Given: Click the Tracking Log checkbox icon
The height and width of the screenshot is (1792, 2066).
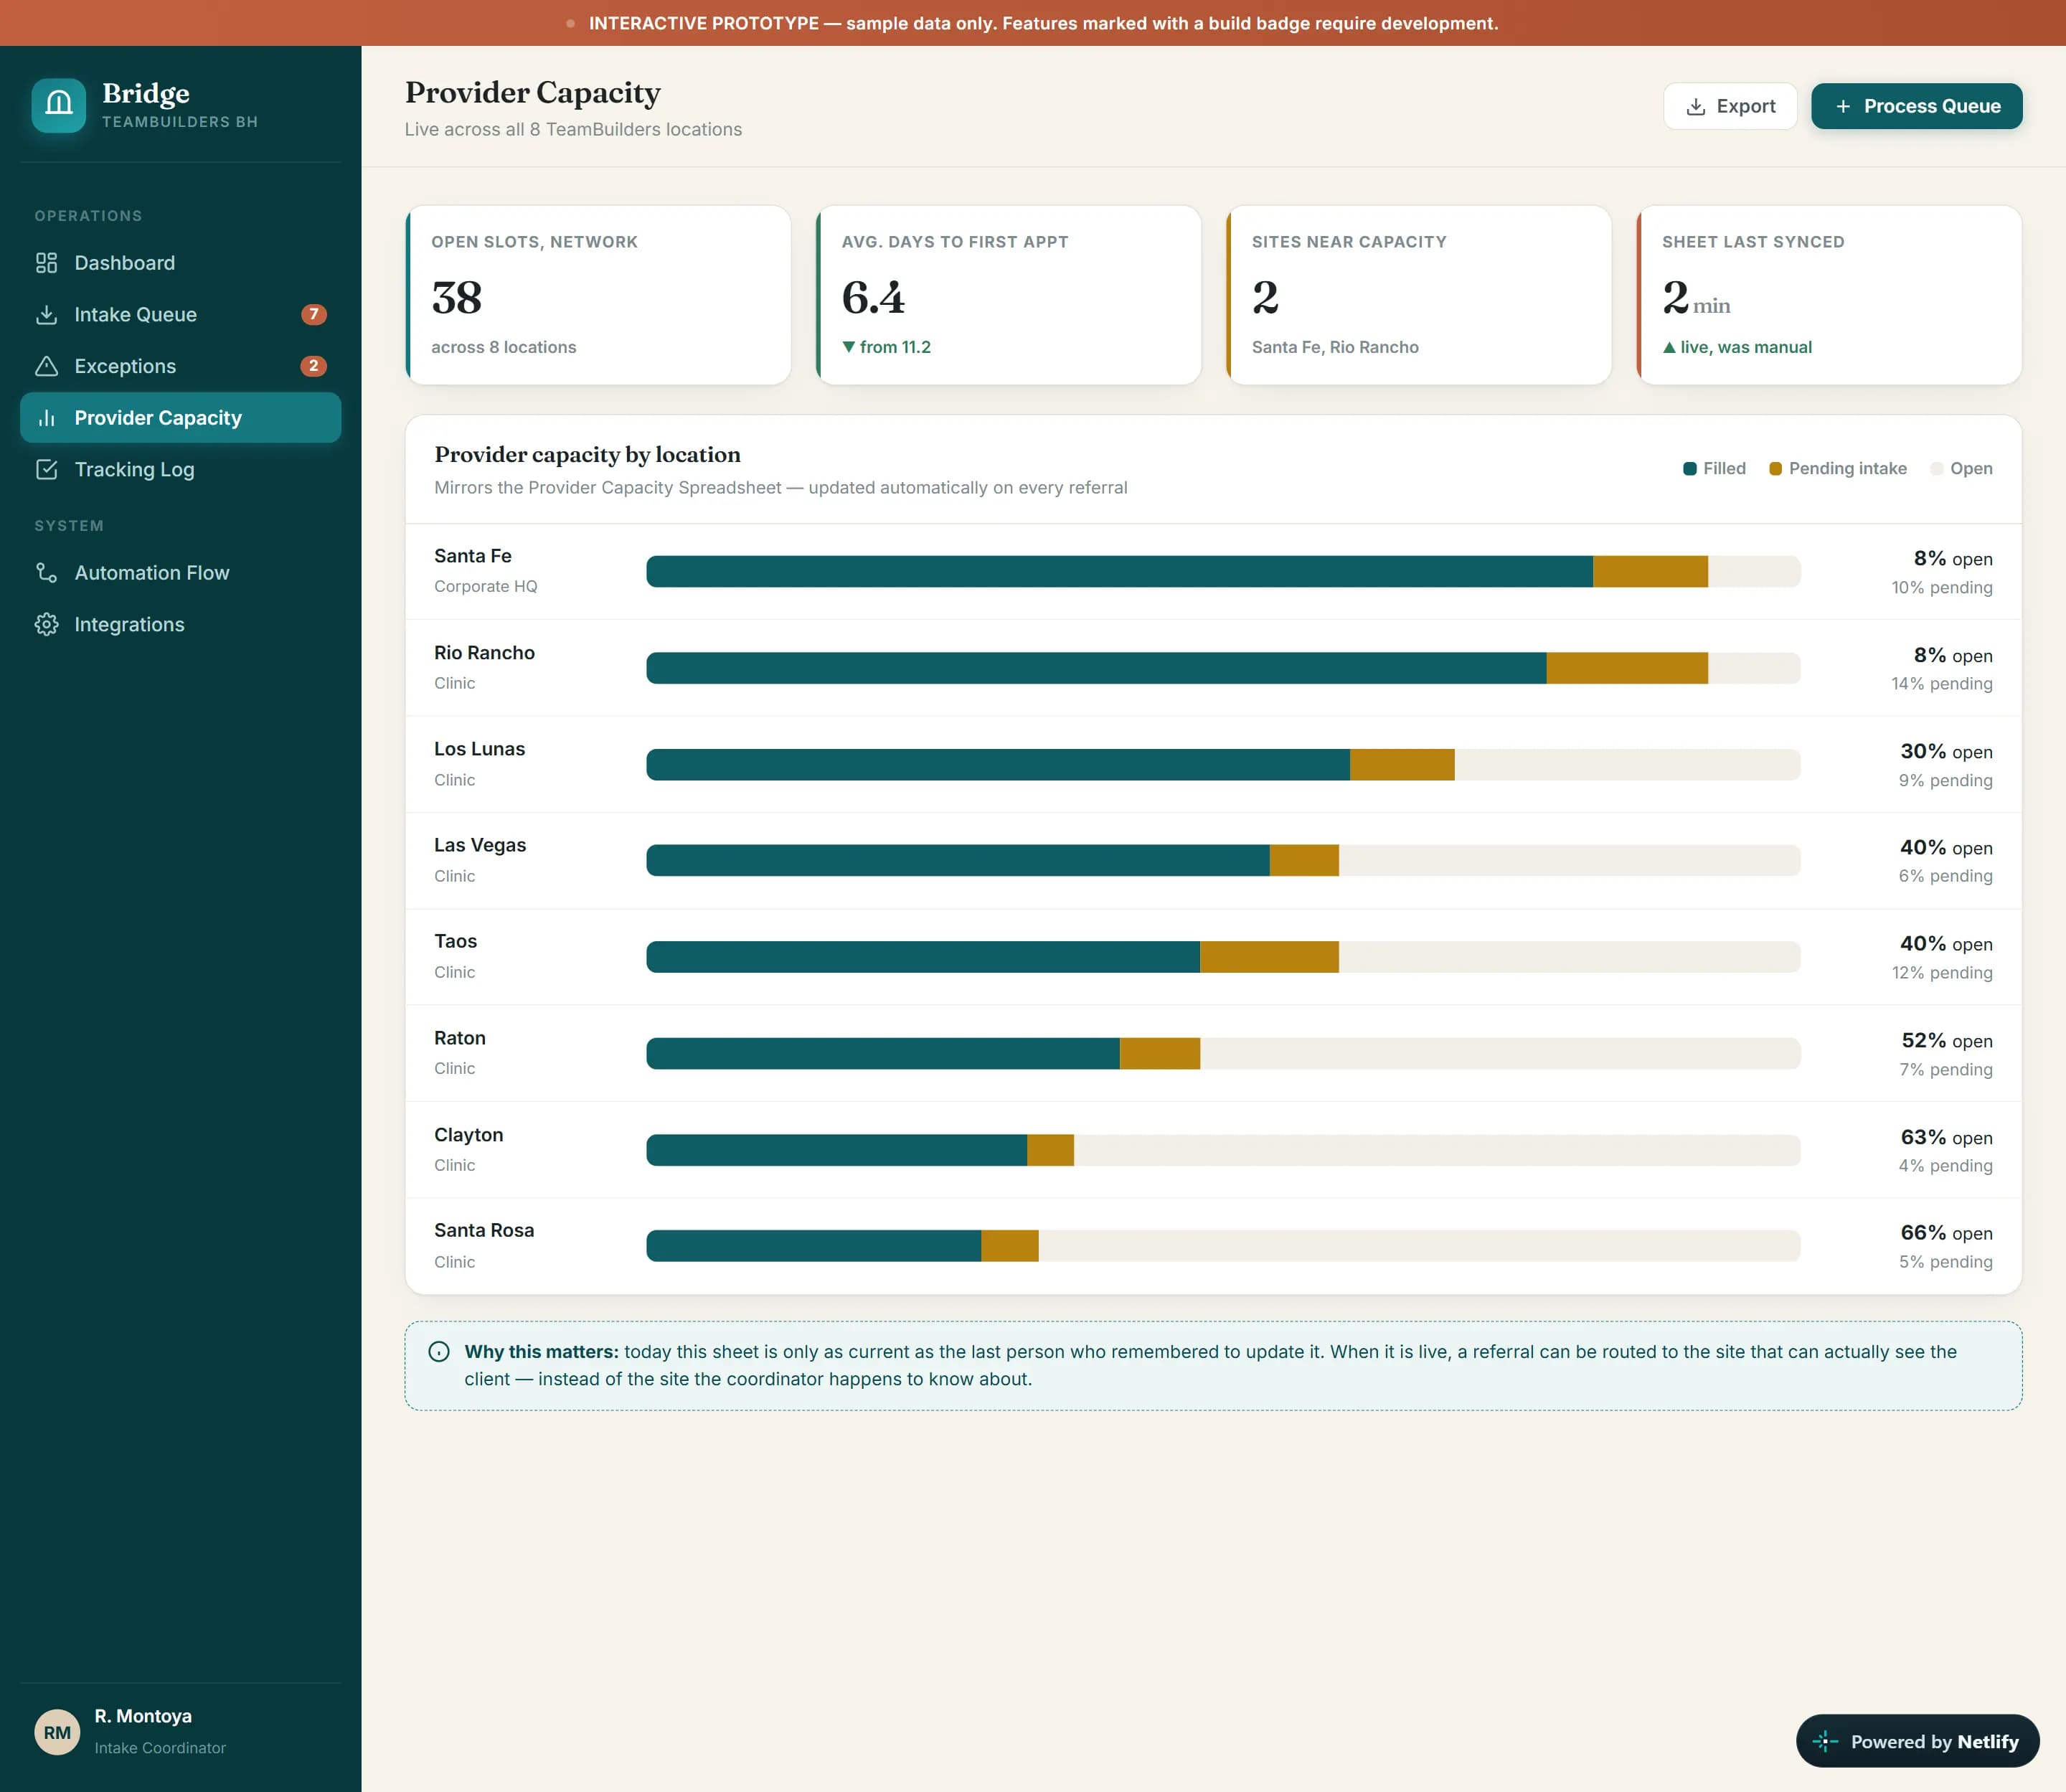Looking at the screenshot, I should coord(46,469).
